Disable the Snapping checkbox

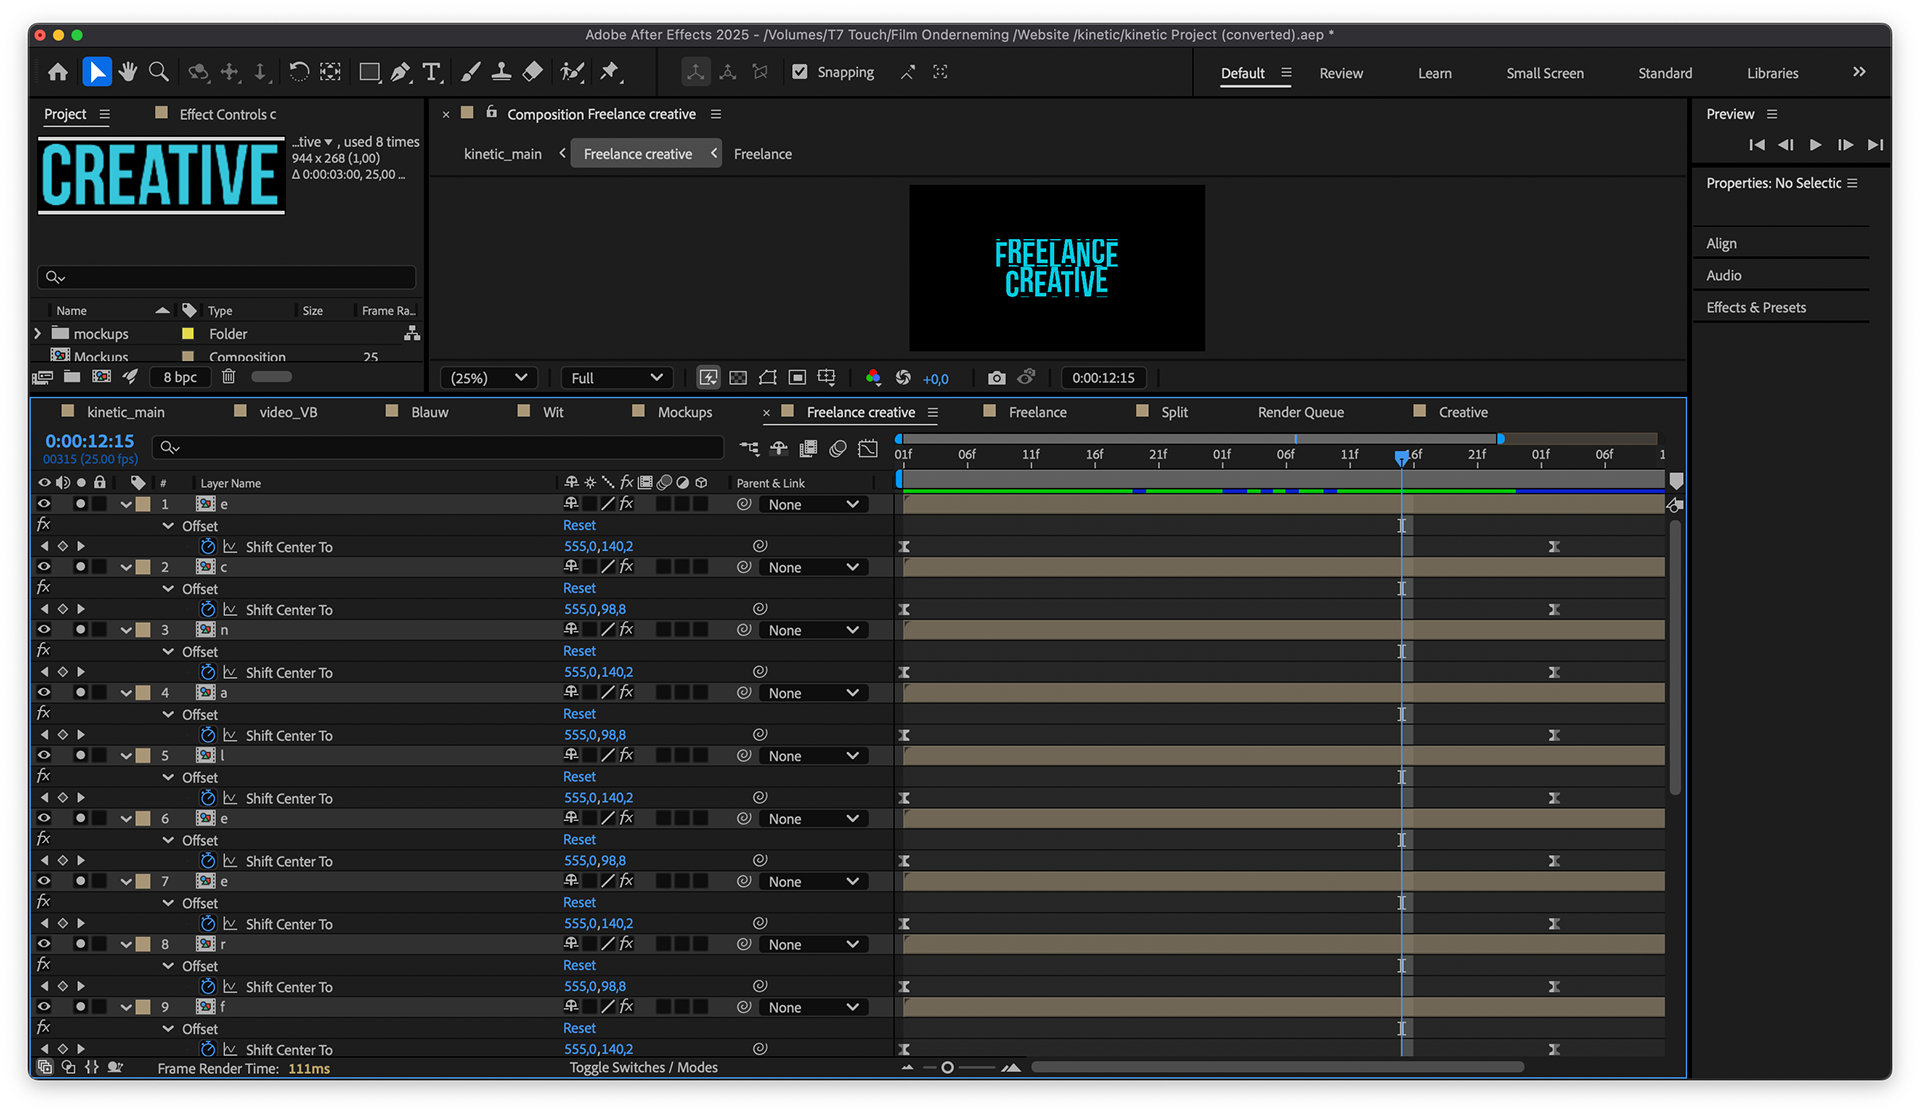(x=800, y=72)
